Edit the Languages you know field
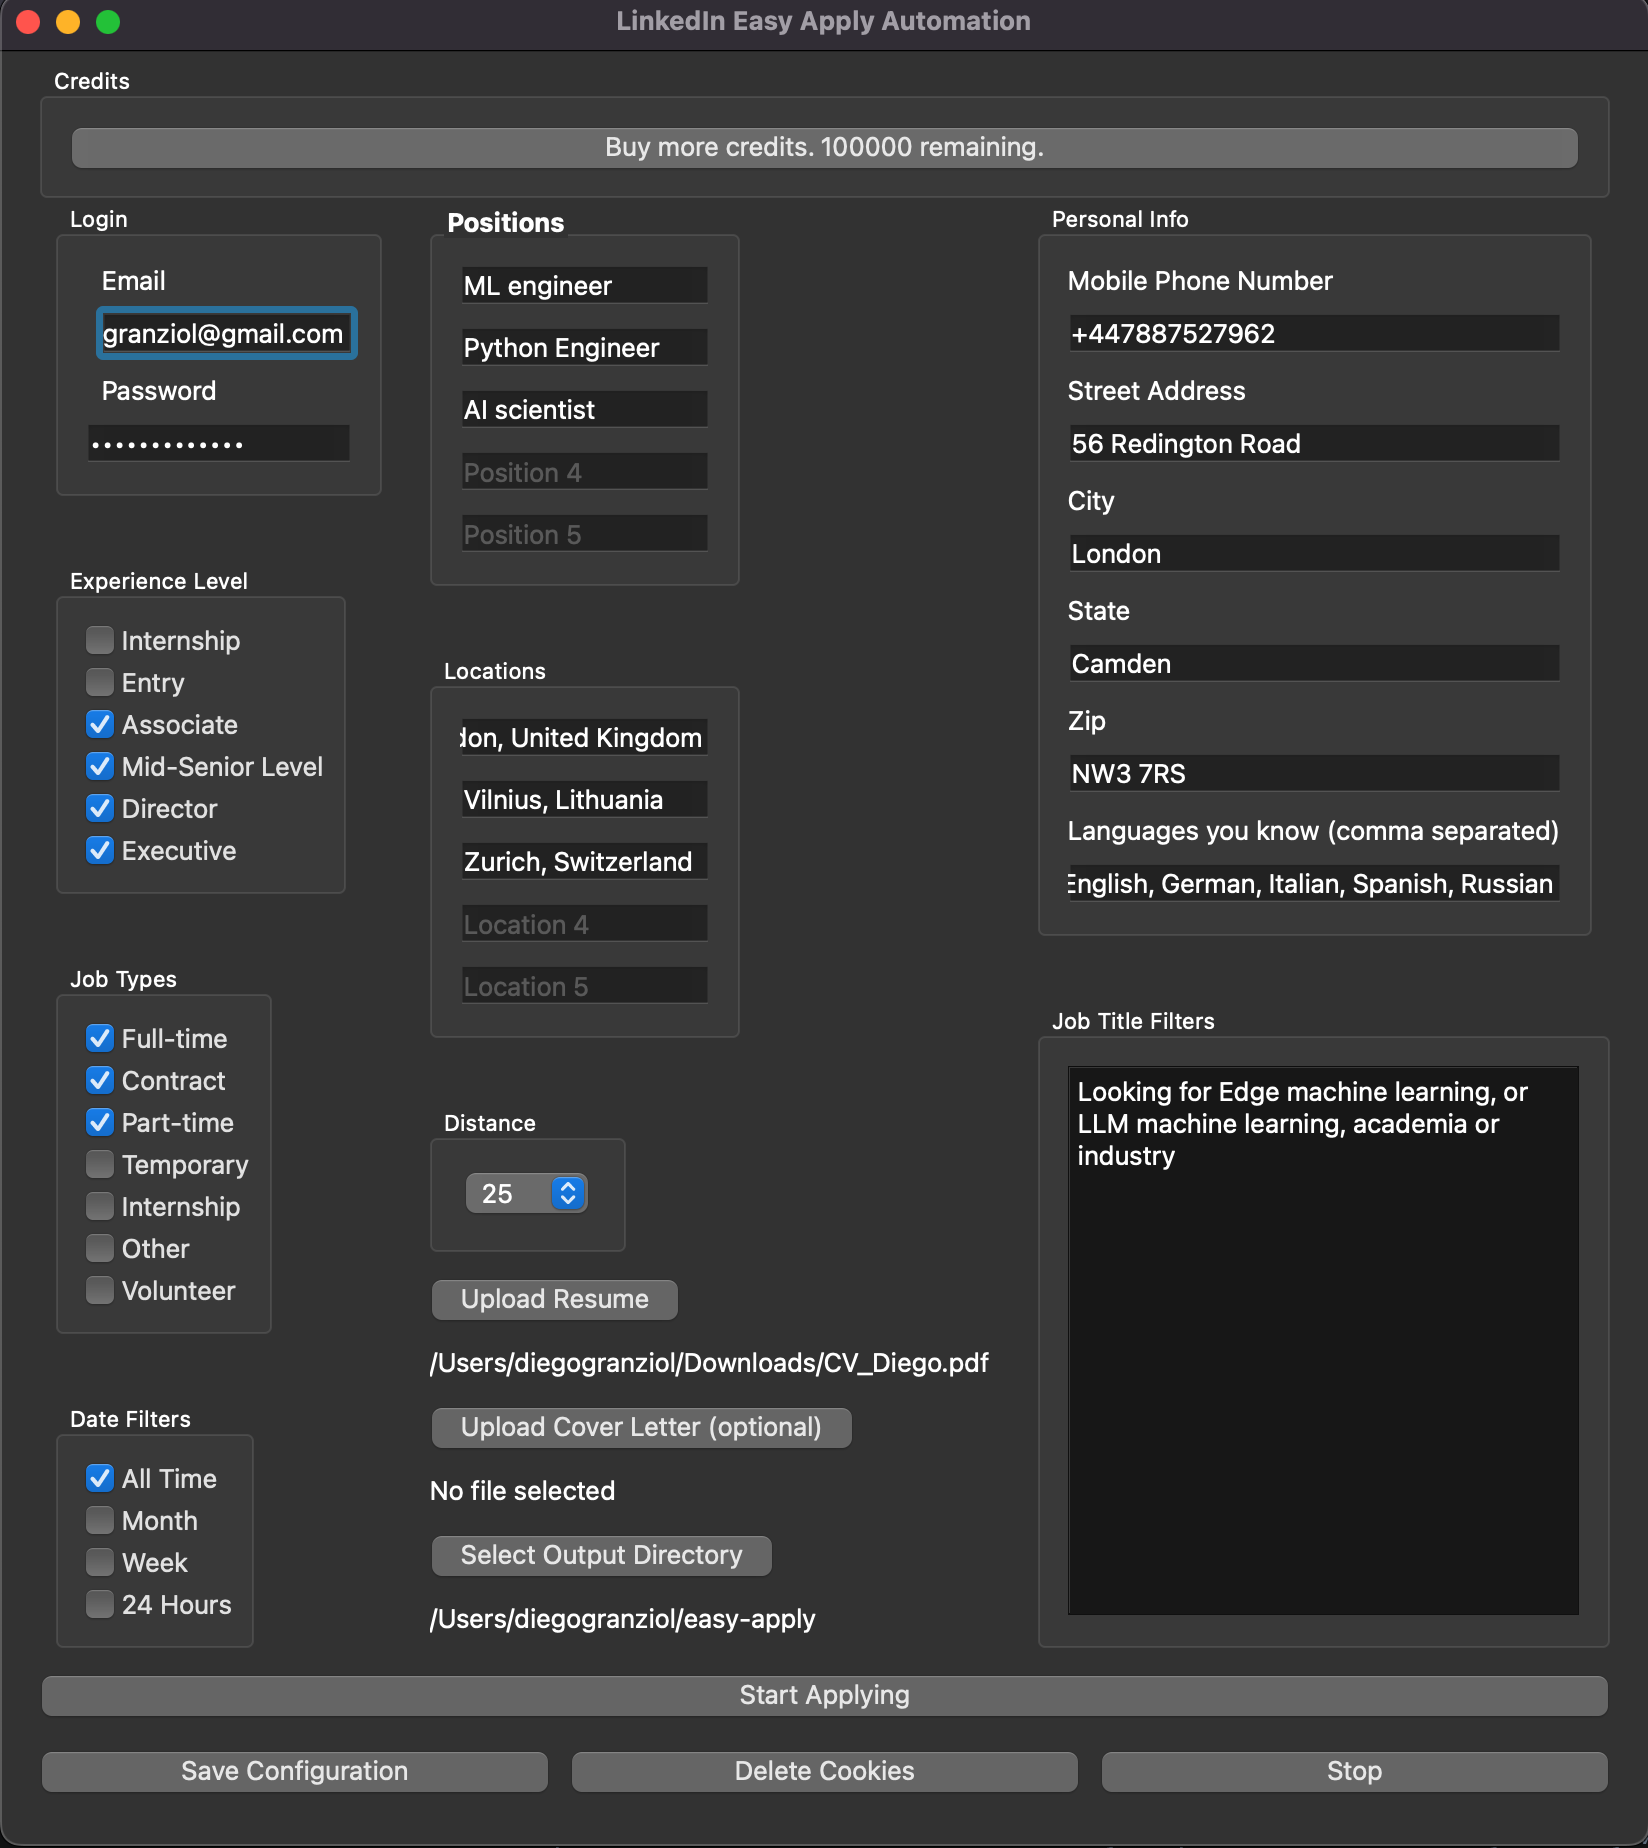Image resolution: width=1648 pixels, height=1848 pixels. pyautogui.click(x=1314, y=883)
